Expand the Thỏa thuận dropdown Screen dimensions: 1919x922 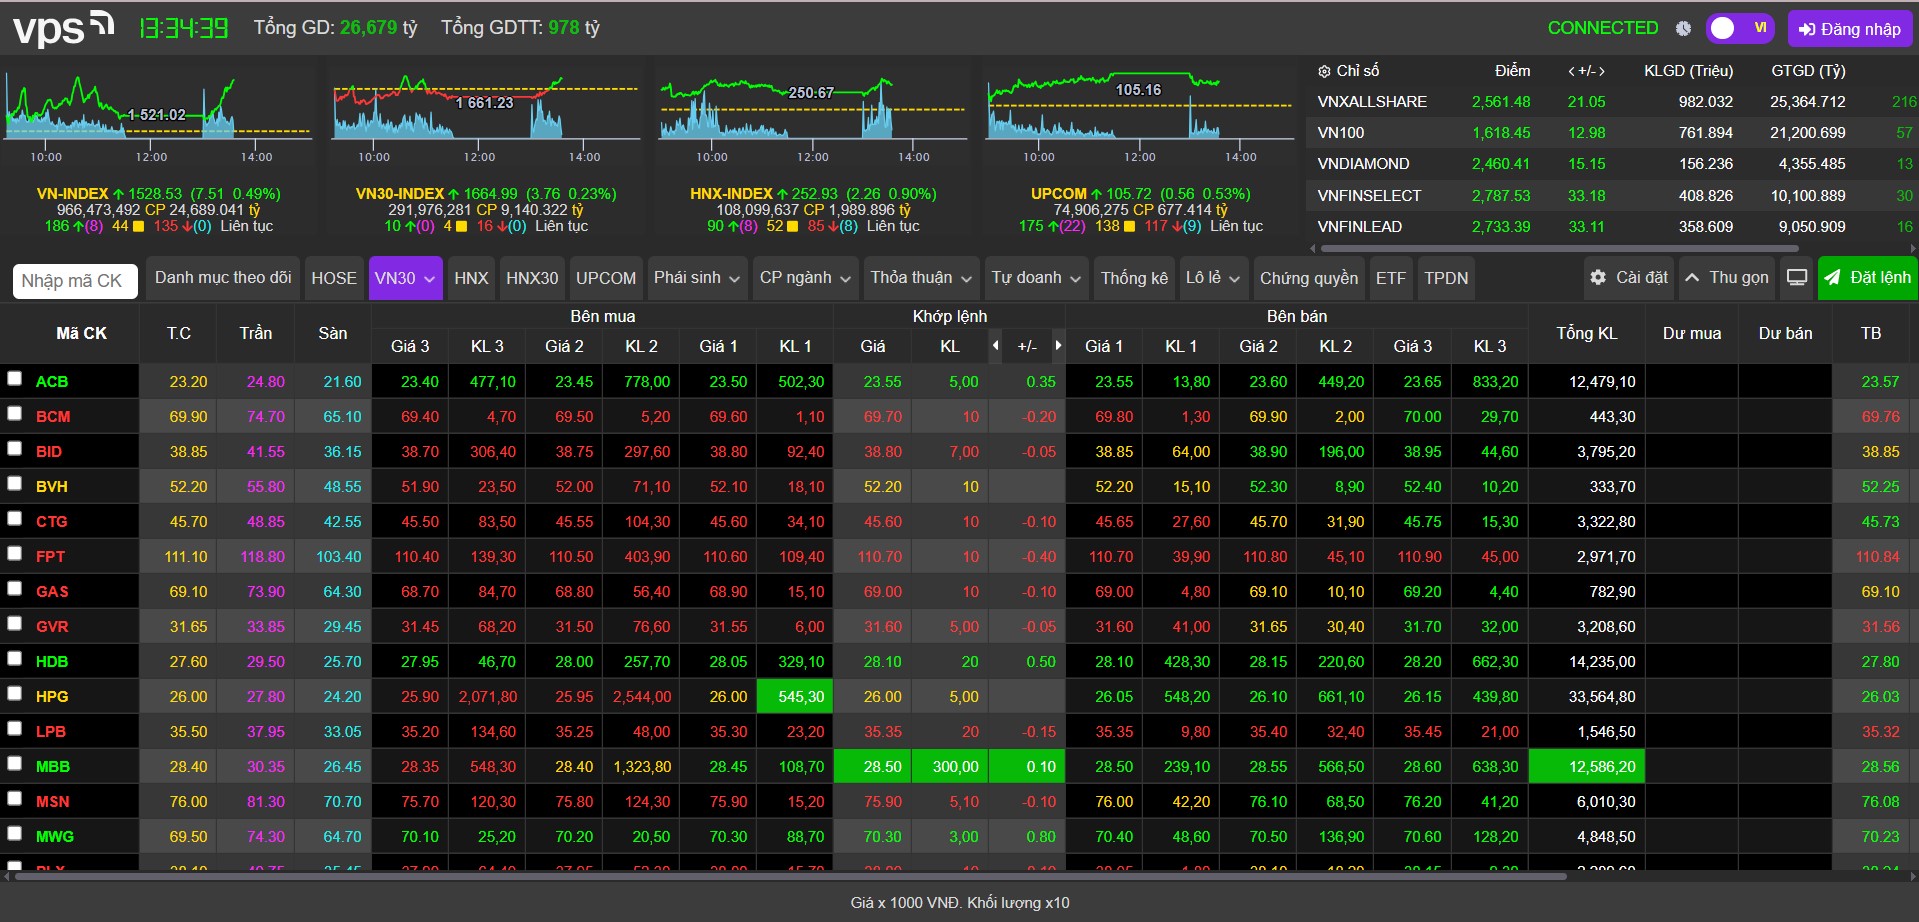921,278
